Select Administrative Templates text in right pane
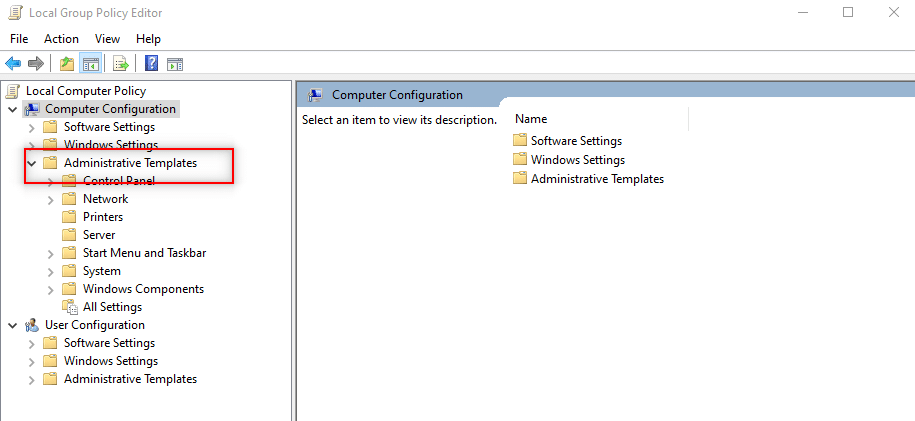Screen dimensions: 915x421 click(x=598, y=179)
